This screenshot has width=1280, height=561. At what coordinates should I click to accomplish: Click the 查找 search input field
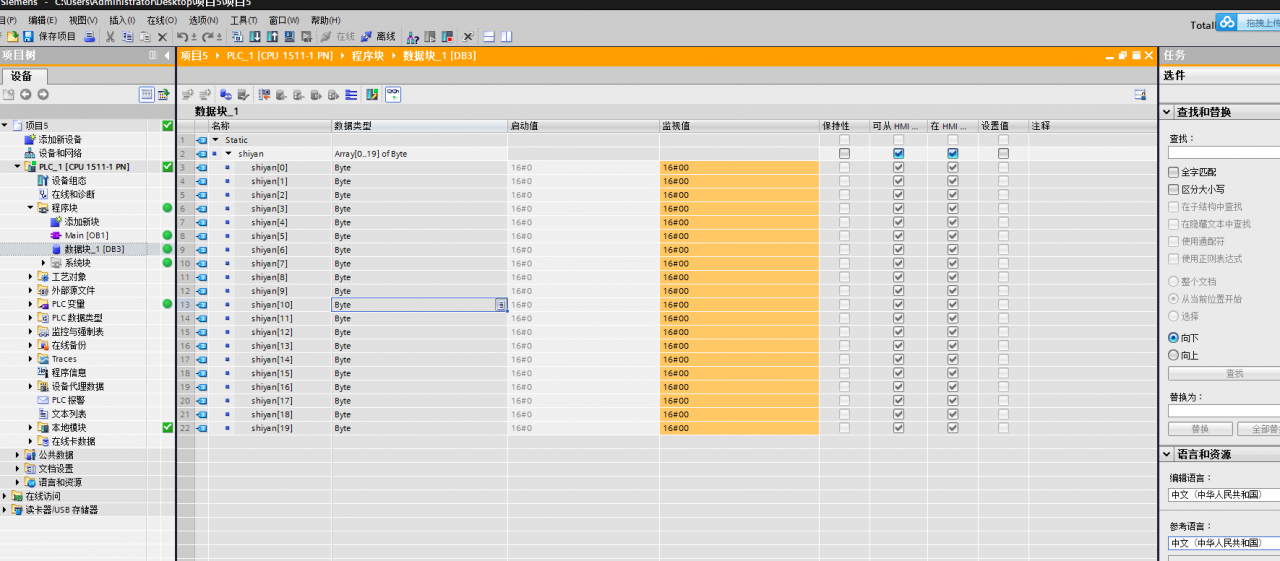pyautogui.click(x=1224, y=153)
